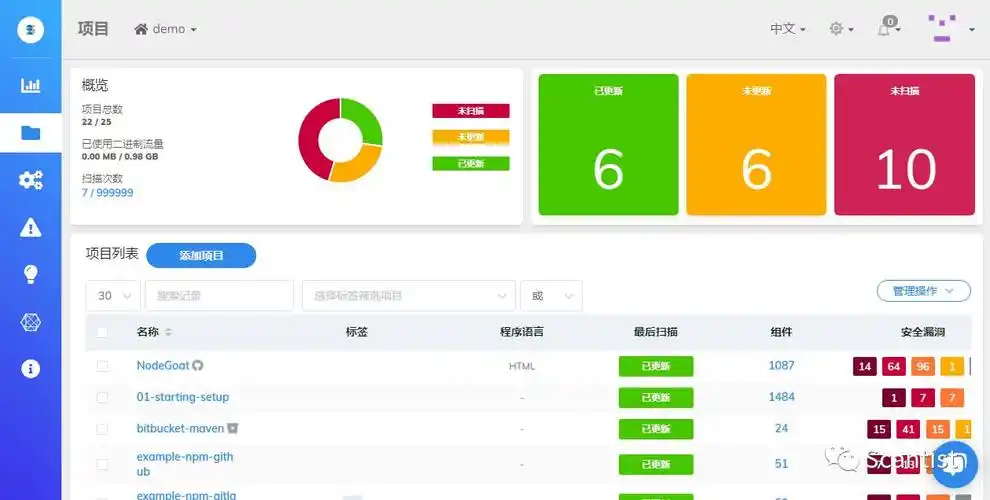Expand the caret next to user avatar

[x=972, y=29]
